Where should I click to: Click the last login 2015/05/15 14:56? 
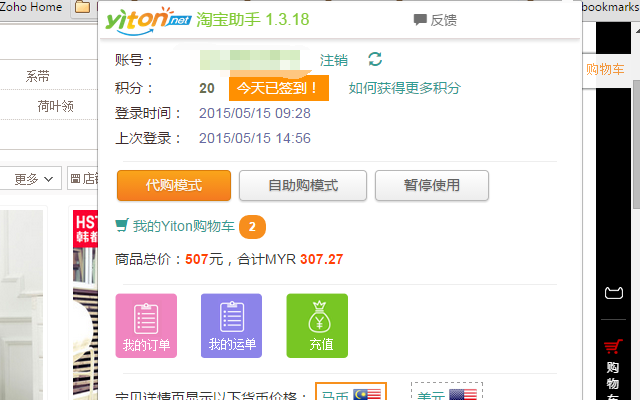click(255, 138)
